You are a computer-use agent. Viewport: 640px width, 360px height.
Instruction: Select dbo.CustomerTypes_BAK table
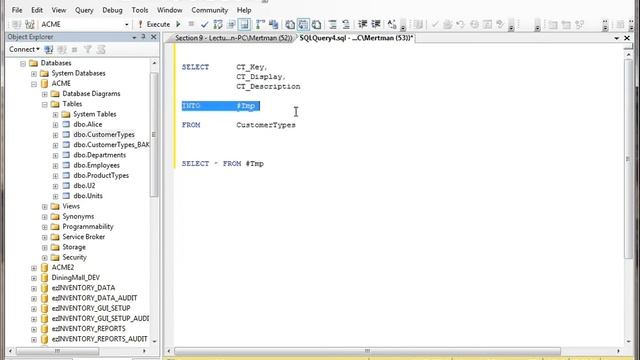(x=111, y=145)
